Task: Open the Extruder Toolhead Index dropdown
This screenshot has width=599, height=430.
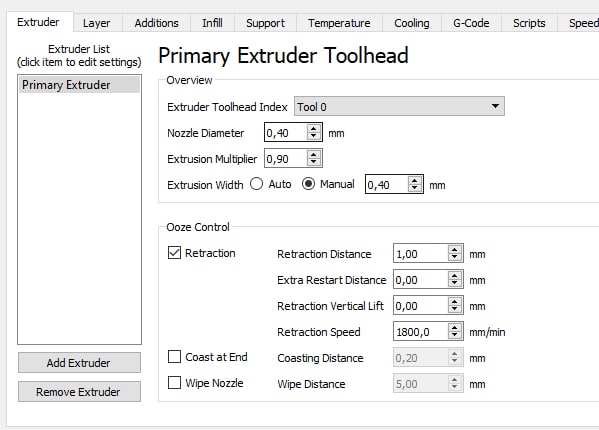Action: (399, 107)
